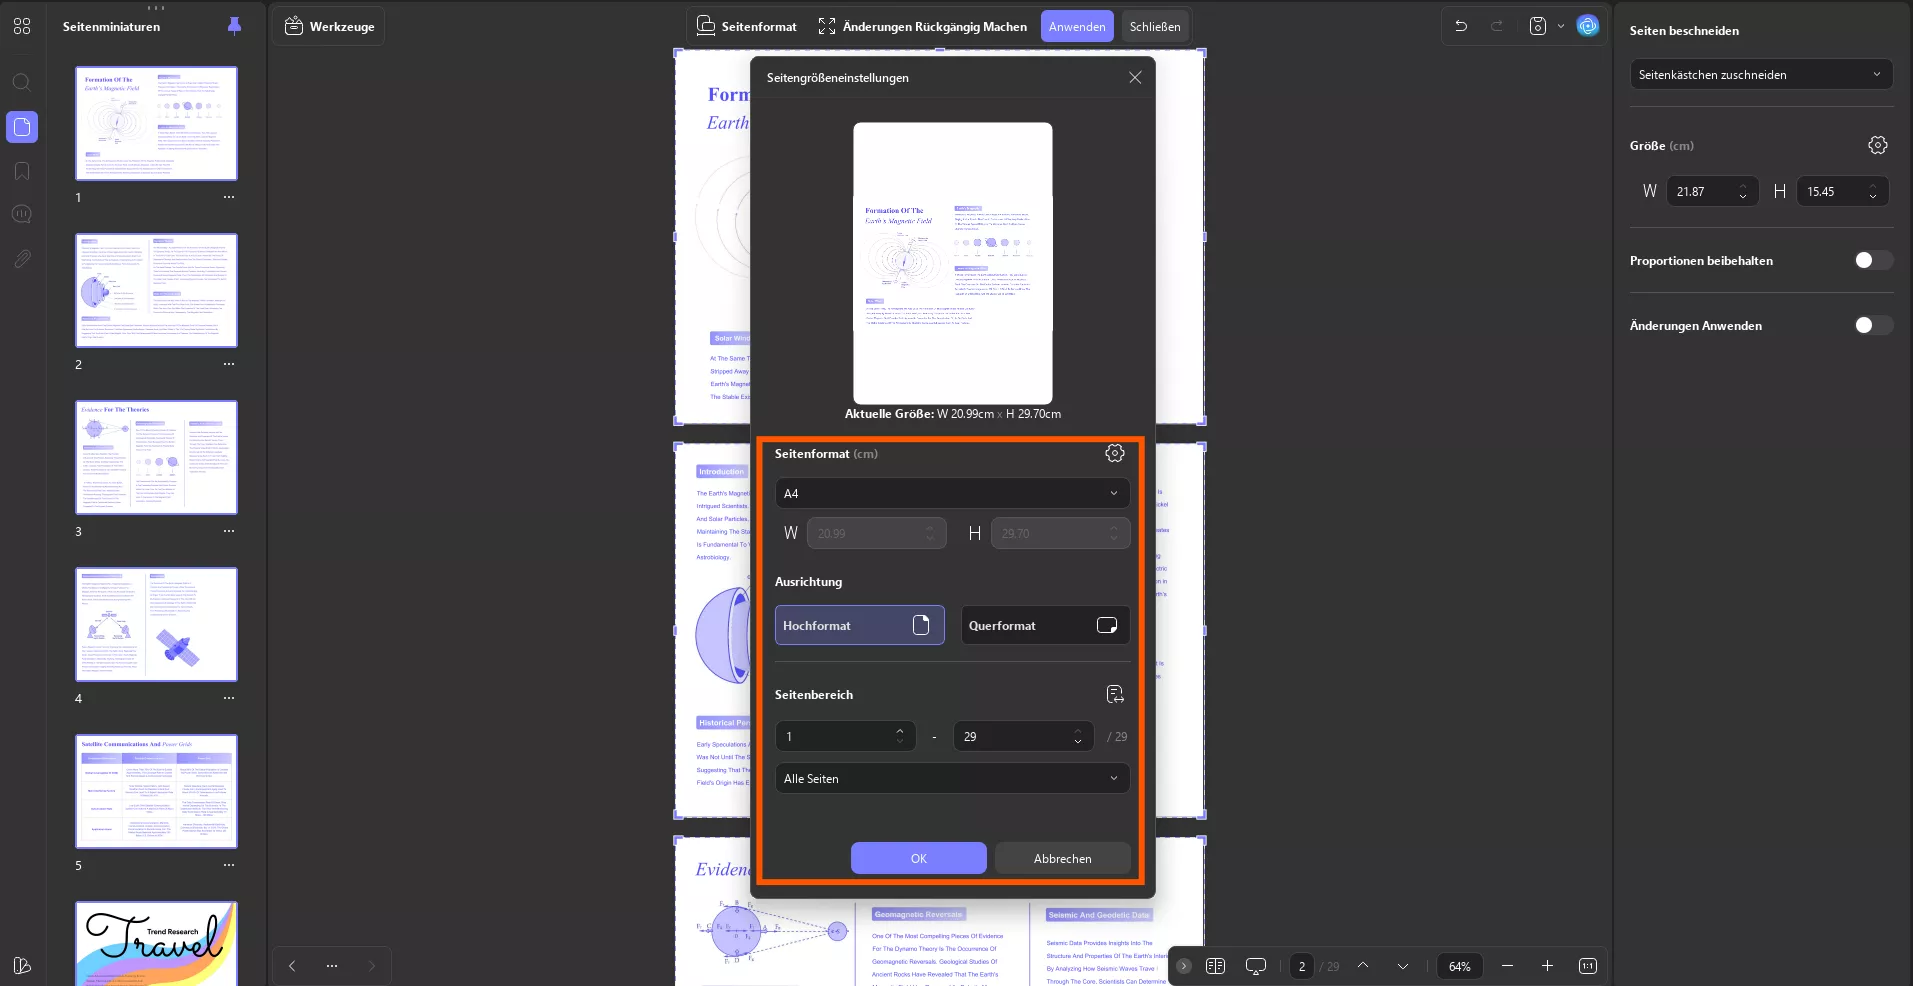Select Hochformat orientation
The image size is (1913, 986).
[859, 625]
